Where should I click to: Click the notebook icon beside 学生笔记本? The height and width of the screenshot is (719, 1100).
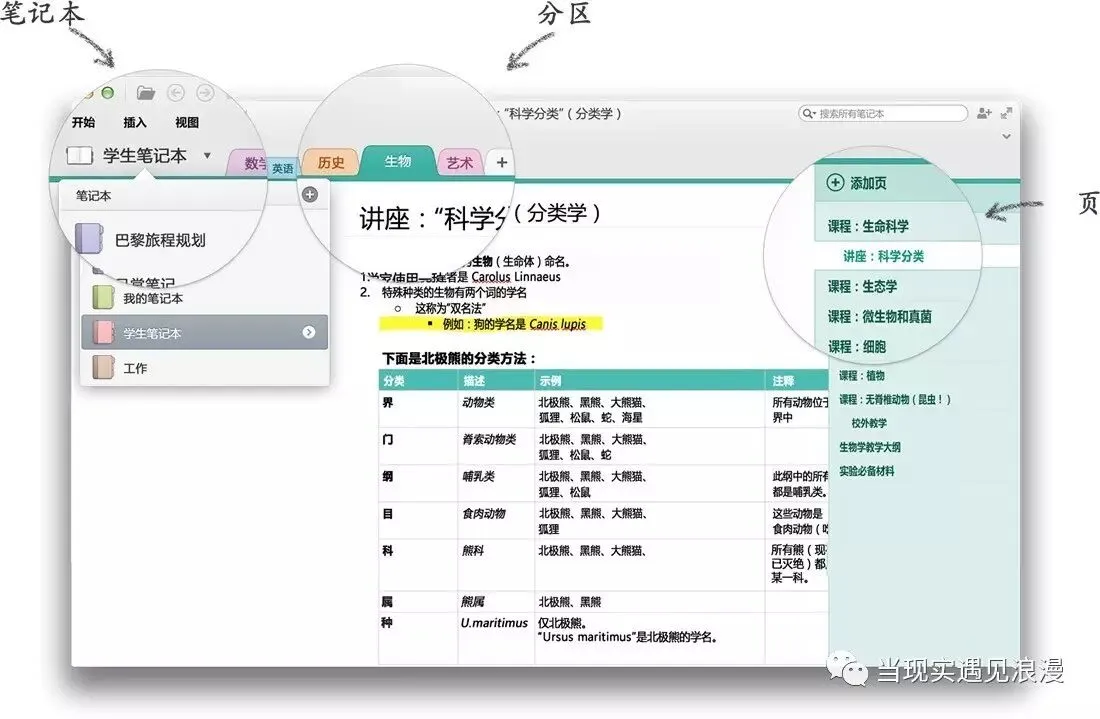(79, 155)
